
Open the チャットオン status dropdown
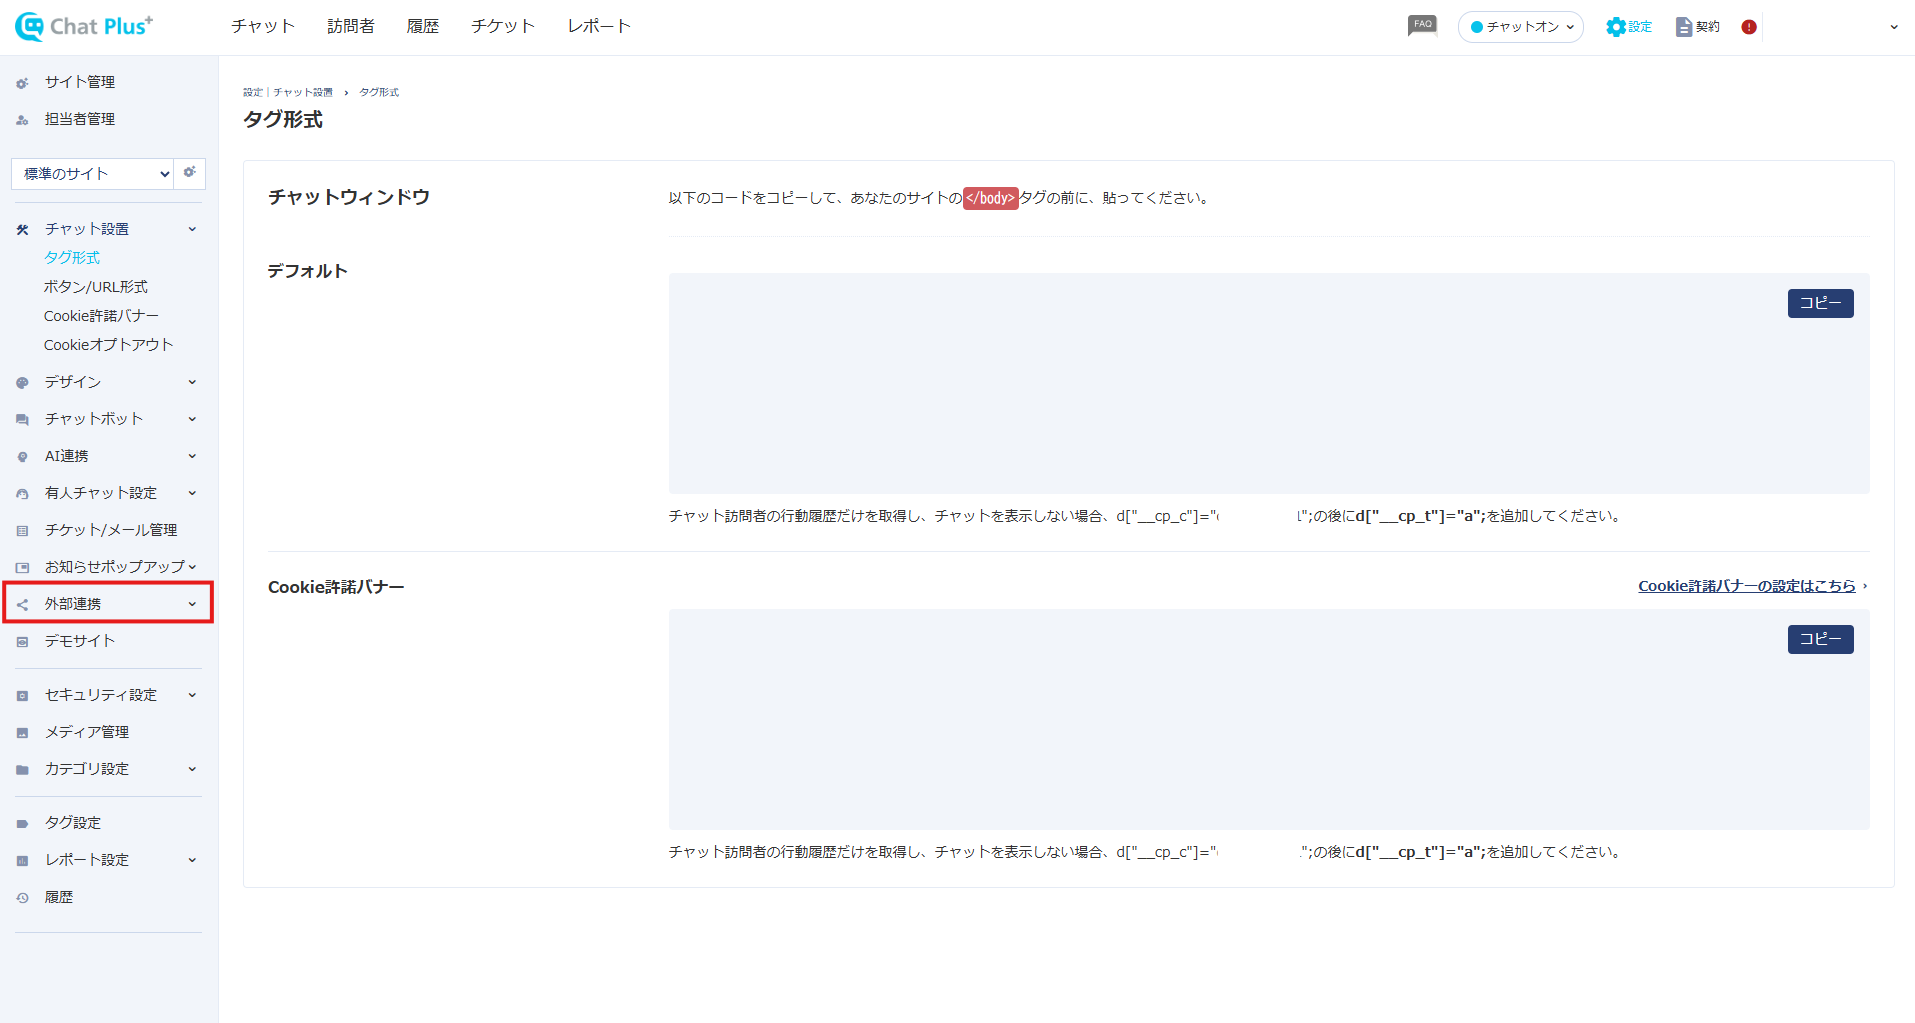[x=1521, y=27]
